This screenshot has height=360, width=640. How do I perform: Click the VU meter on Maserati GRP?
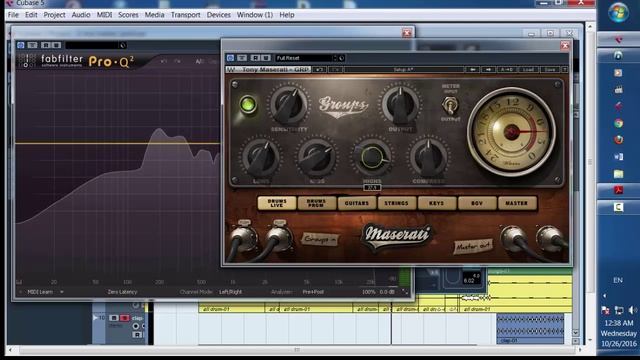[x=511, y=132]
